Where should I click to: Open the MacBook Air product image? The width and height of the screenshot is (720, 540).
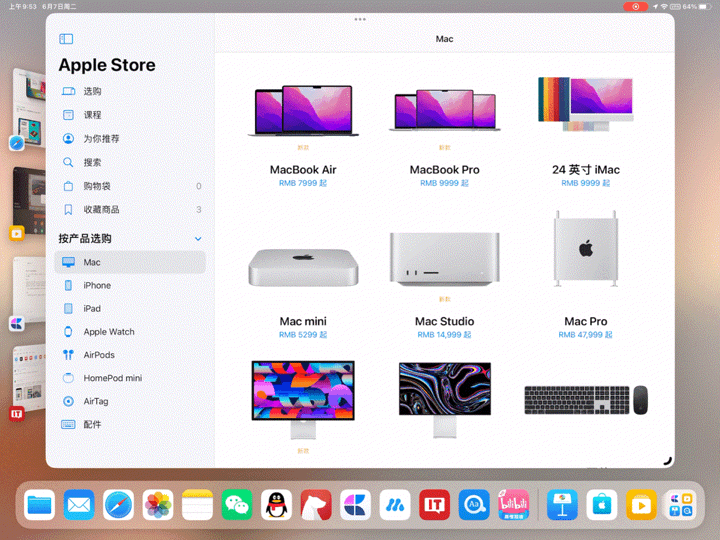(303, 111)
